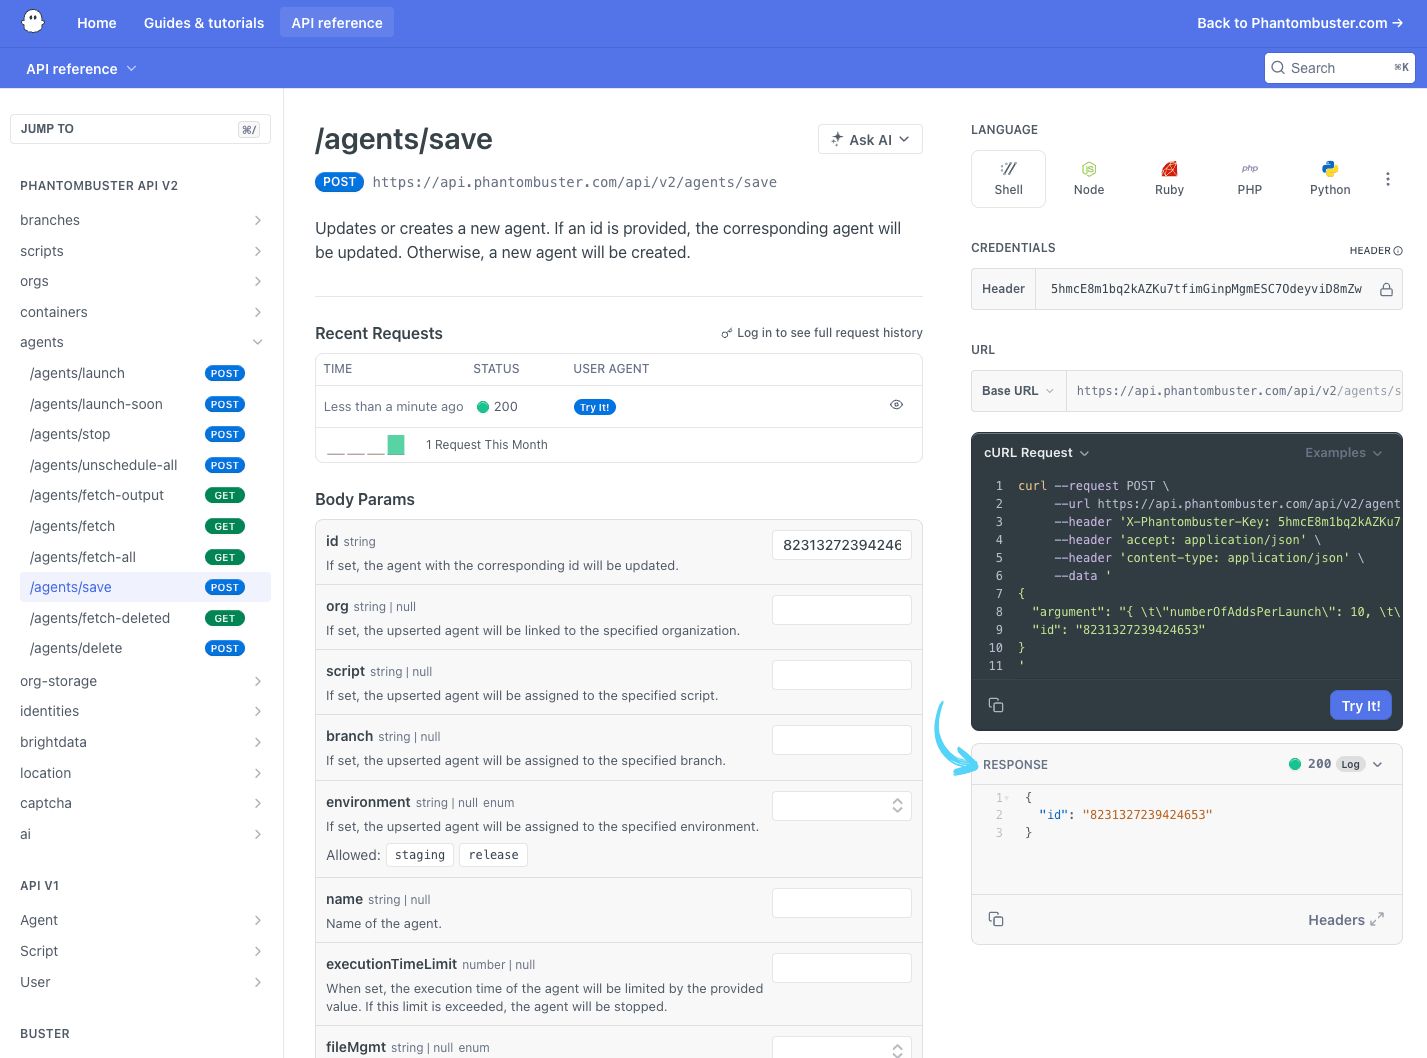The image size is (1427, 1058).
Task: Expand the branches sidebar section
Action: pos(257,220)
